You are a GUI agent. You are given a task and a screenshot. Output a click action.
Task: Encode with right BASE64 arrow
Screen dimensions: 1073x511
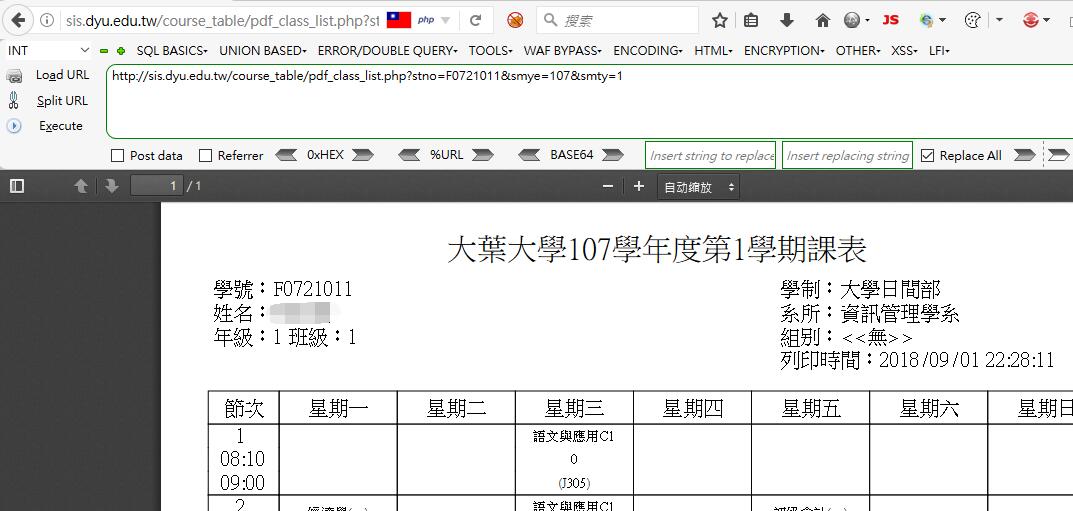tap(613, 155)
